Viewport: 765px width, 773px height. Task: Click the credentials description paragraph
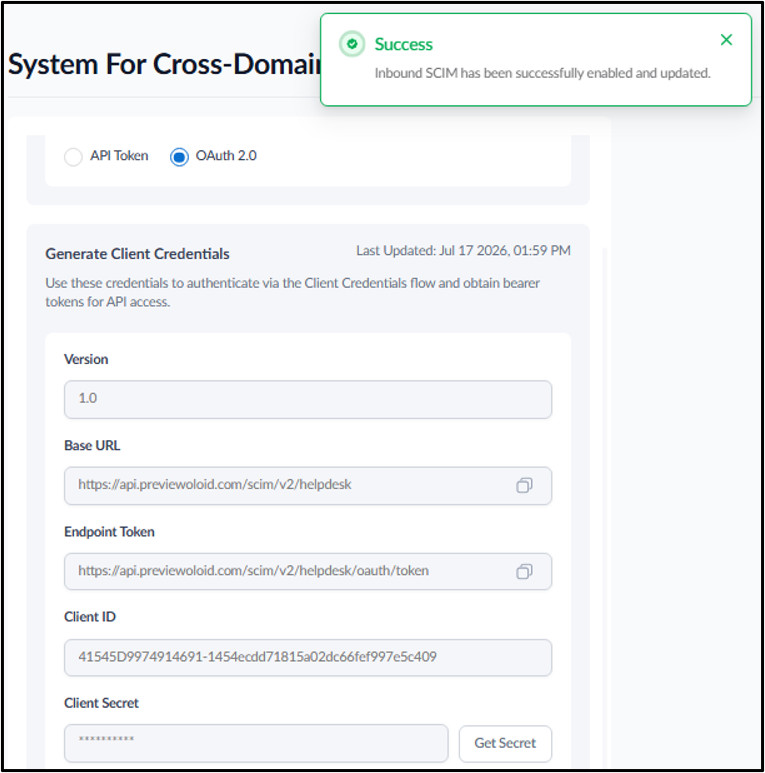point(293,292)
